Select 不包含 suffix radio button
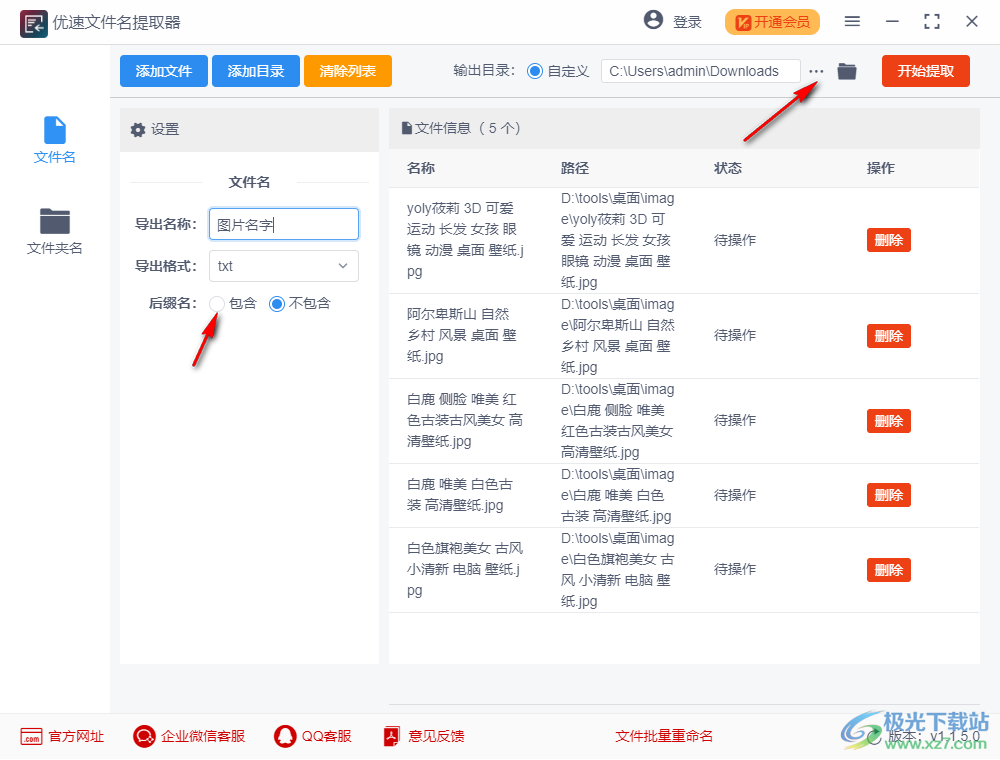The height and width of the screenshot is (760, 1000). coord(277,304)
